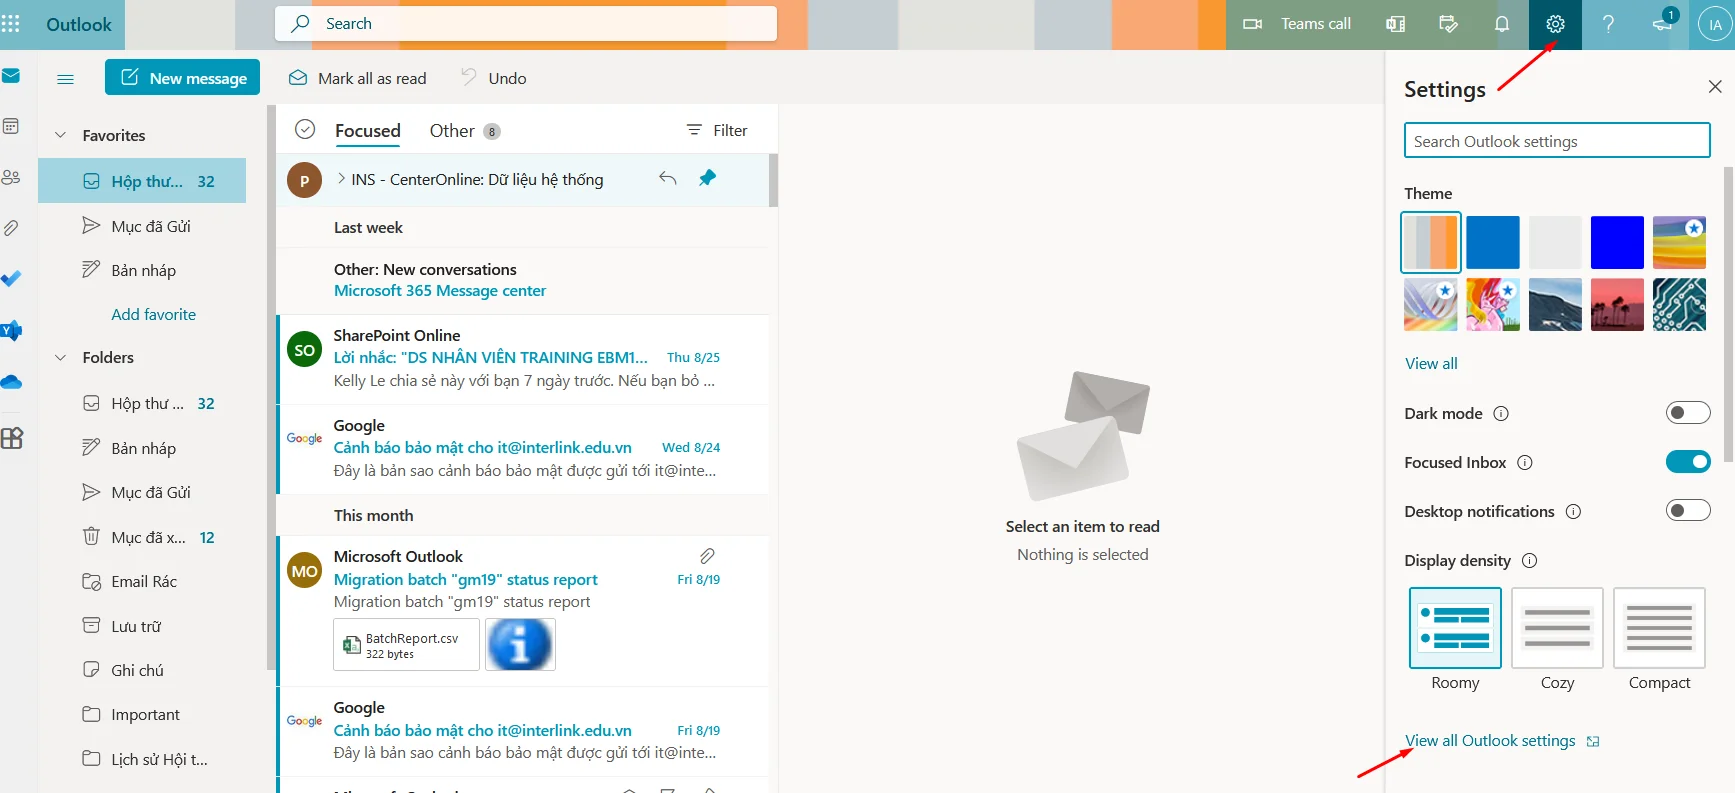Open Email Rác folder

142,581
